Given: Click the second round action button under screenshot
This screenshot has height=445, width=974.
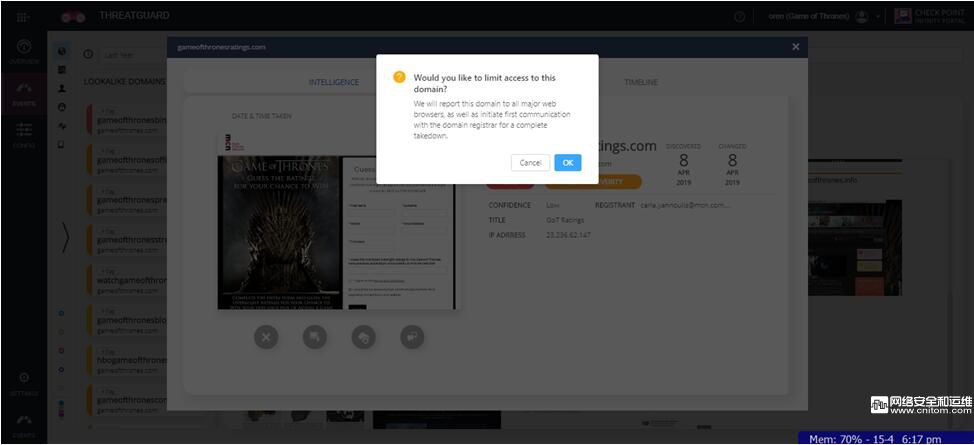Looking at the screenshot, I should click(315, 337).
